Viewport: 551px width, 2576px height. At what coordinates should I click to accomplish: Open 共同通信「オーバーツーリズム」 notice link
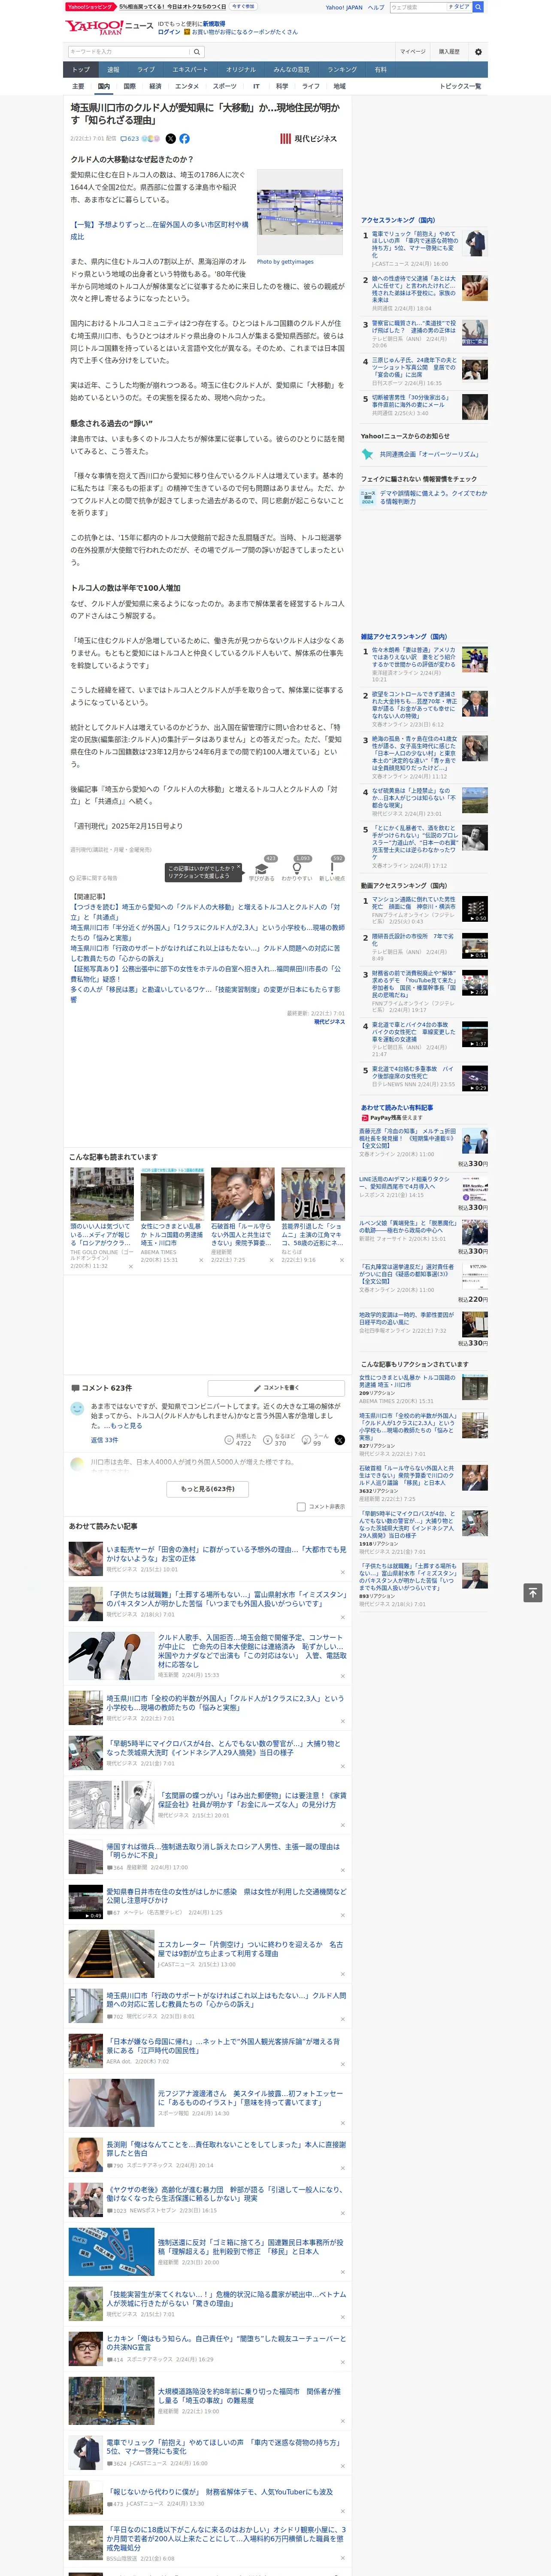coord(429,454)
